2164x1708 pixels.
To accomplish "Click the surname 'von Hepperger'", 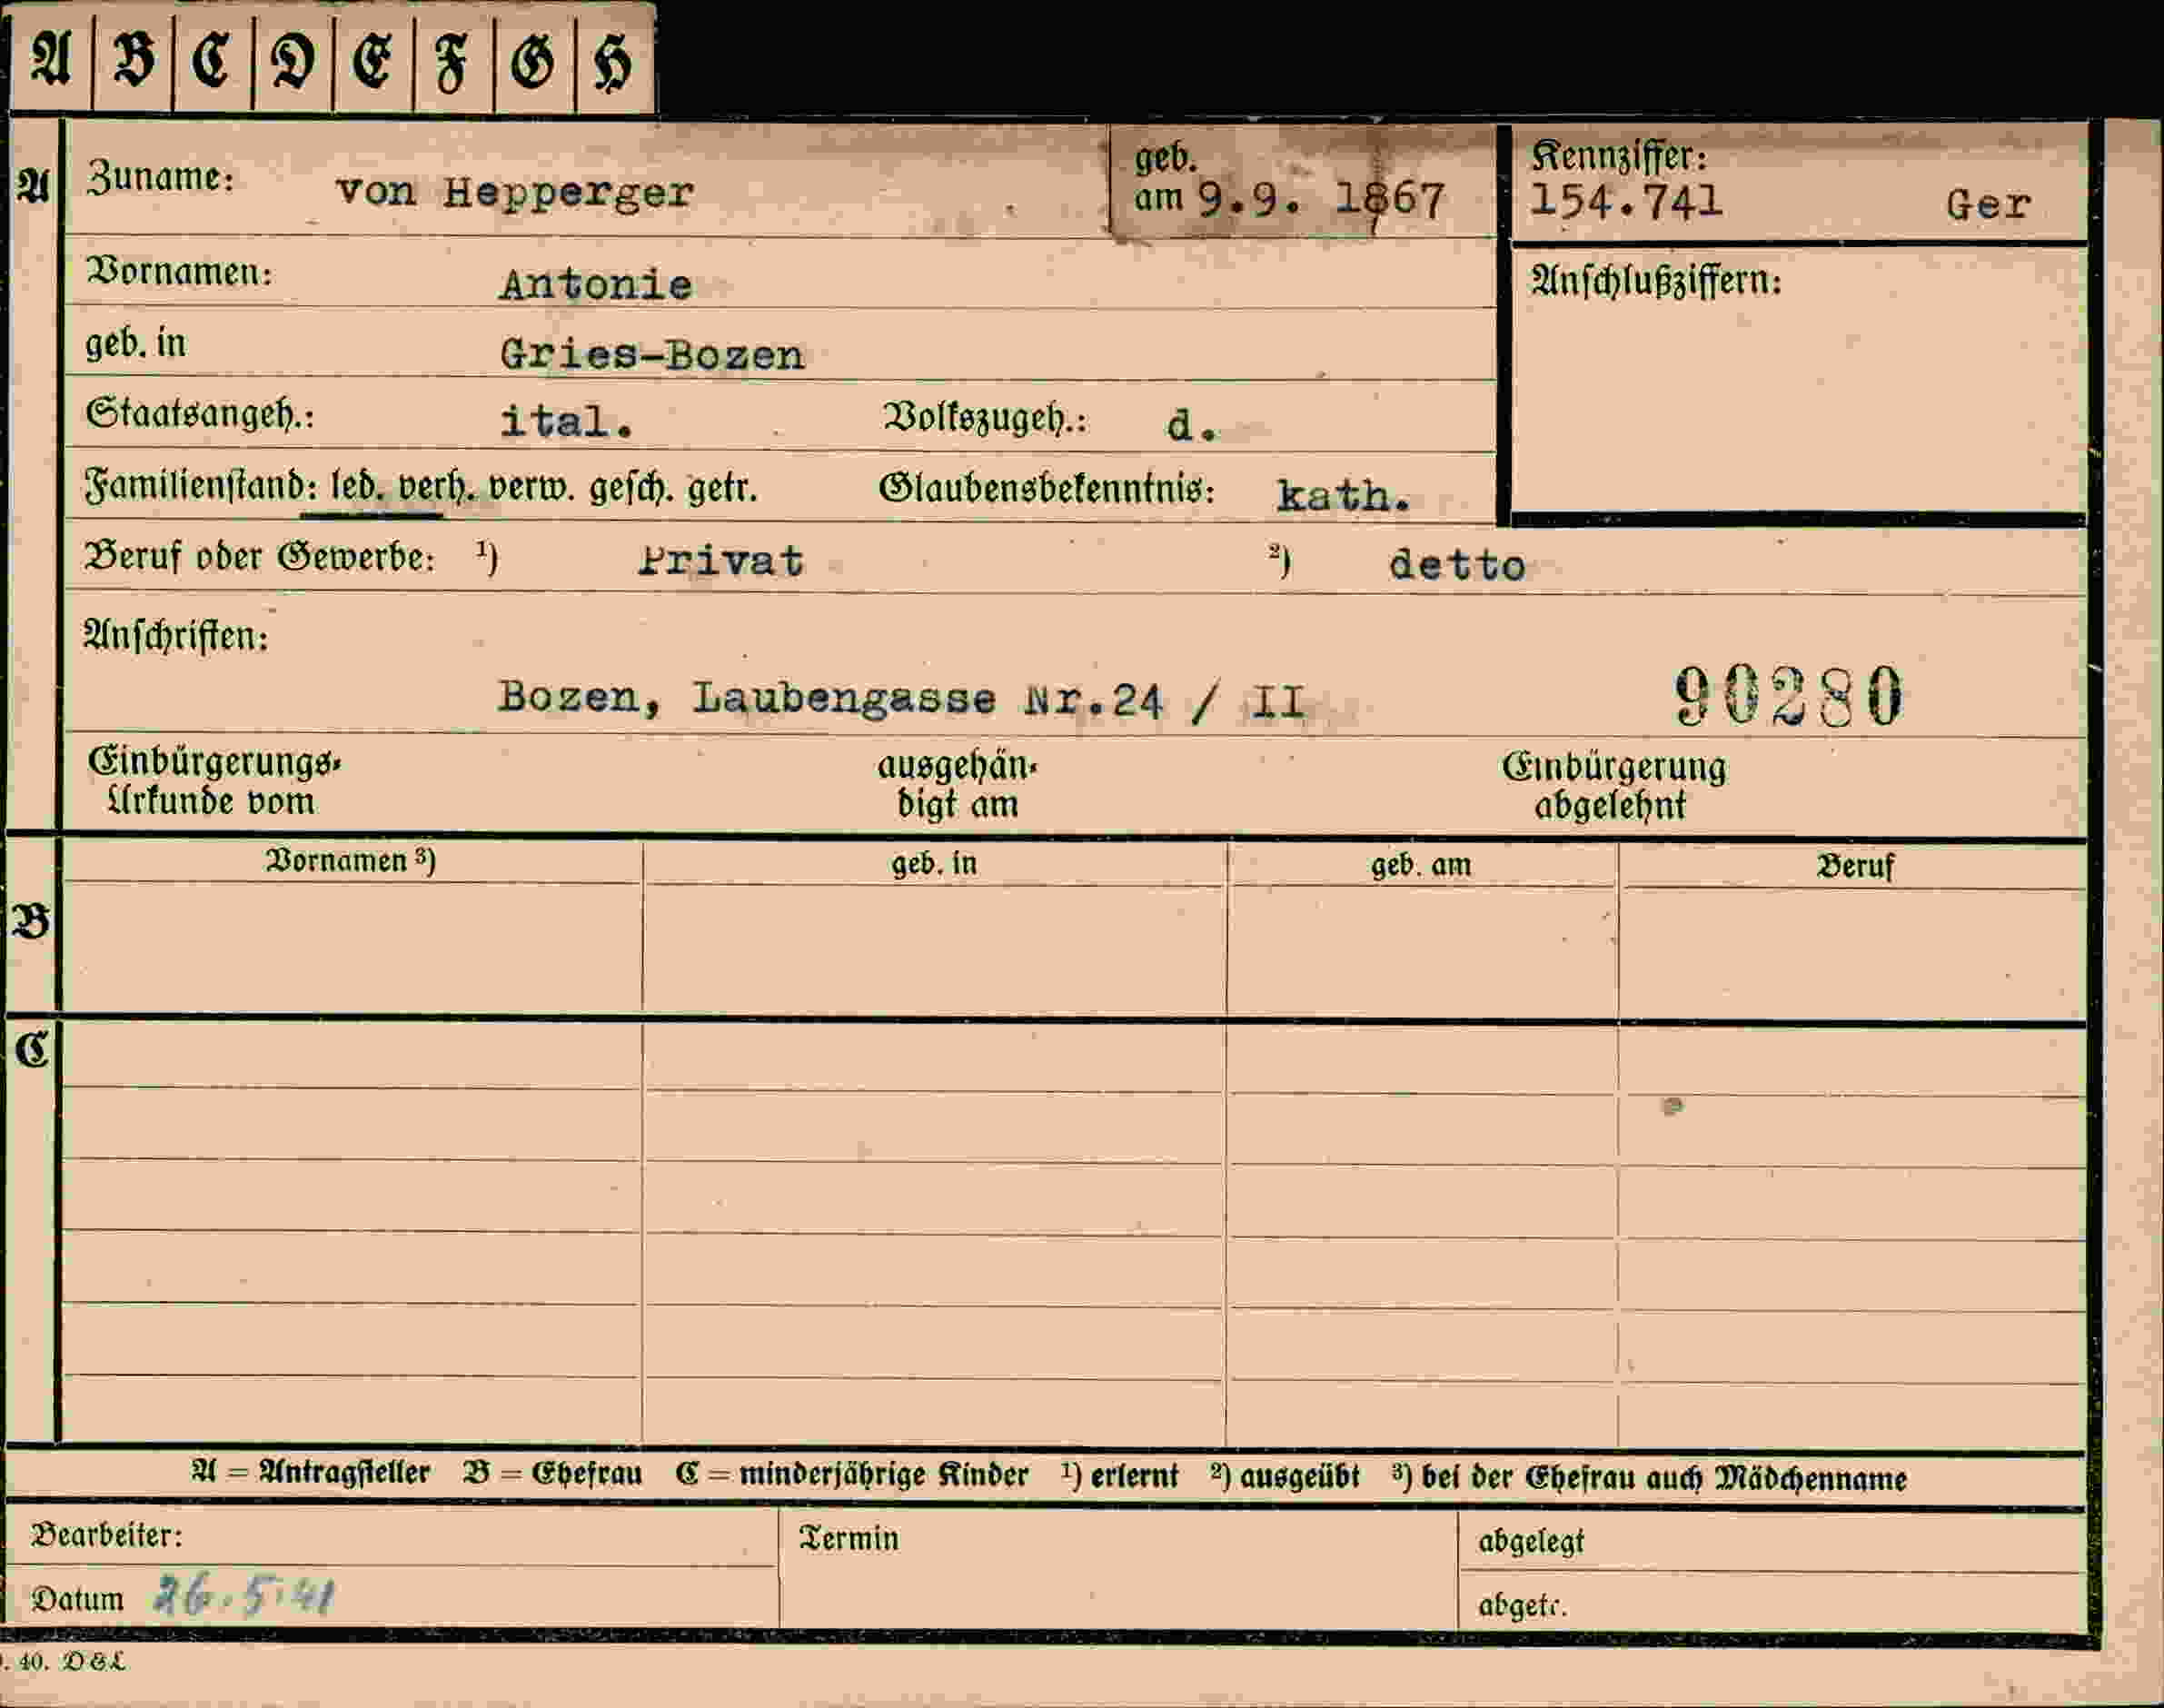I will (x=515, y=192).
